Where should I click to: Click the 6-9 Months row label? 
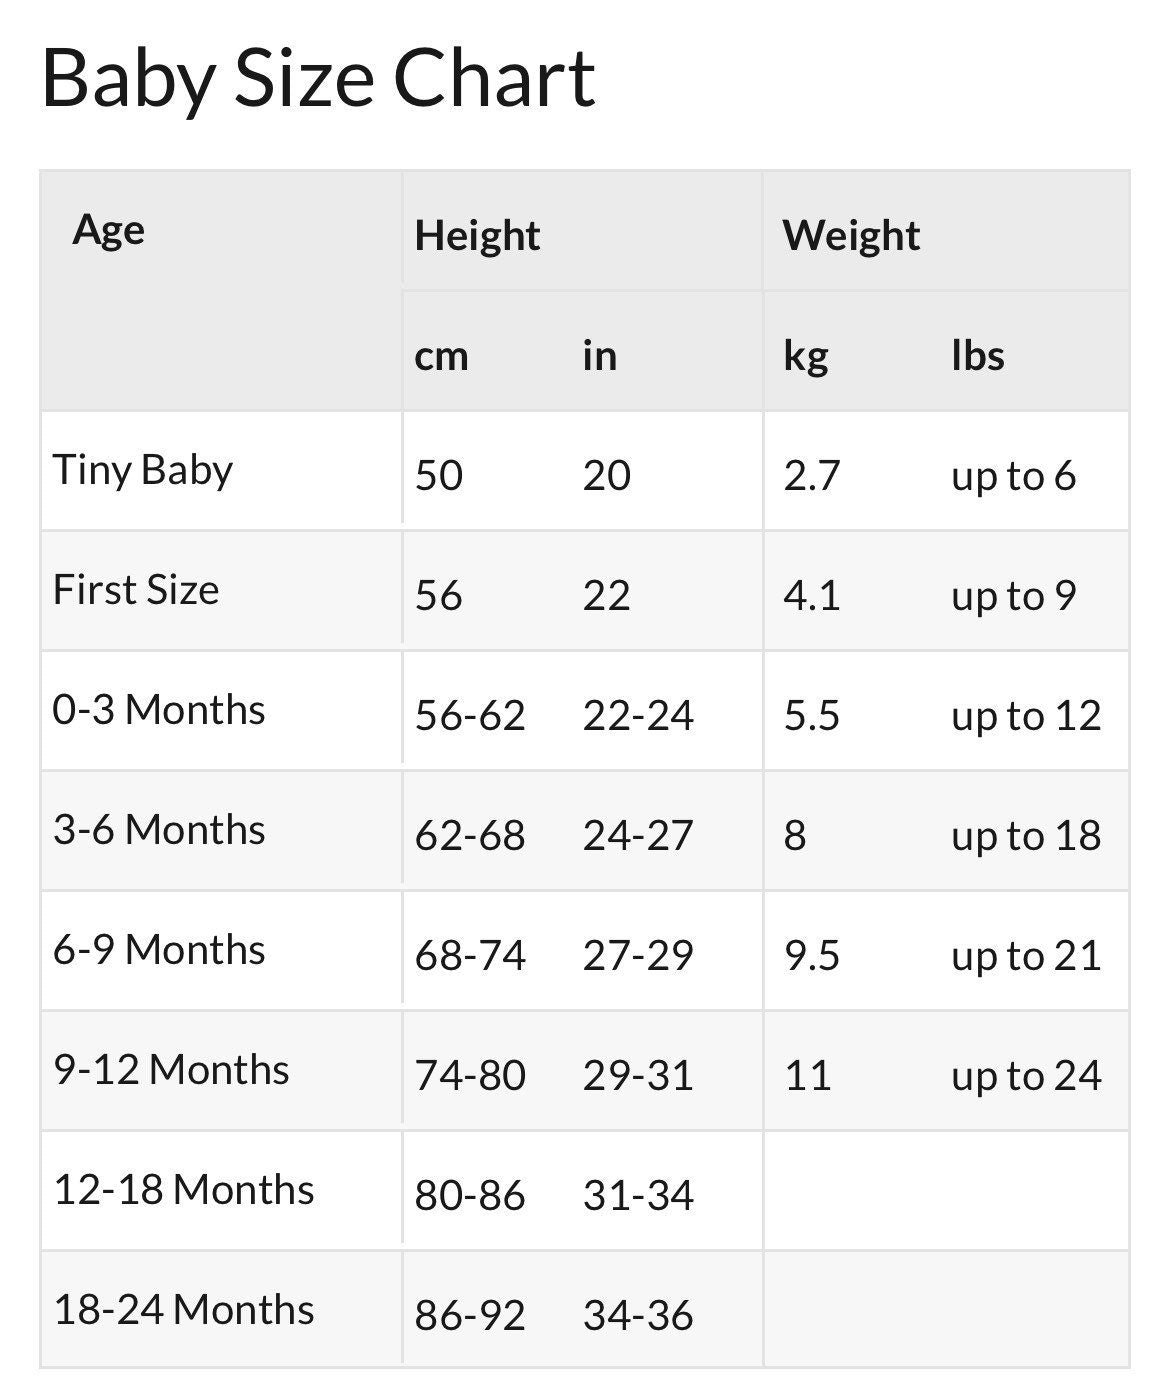pyautogui.click(x=159, y=950)
